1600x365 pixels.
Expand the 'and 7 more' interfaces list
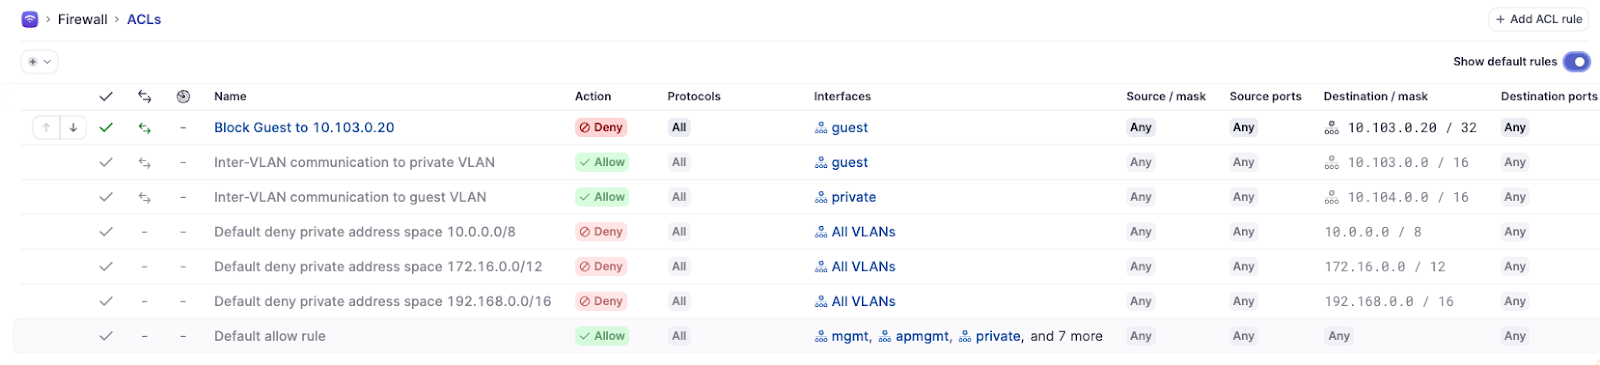1066,337
